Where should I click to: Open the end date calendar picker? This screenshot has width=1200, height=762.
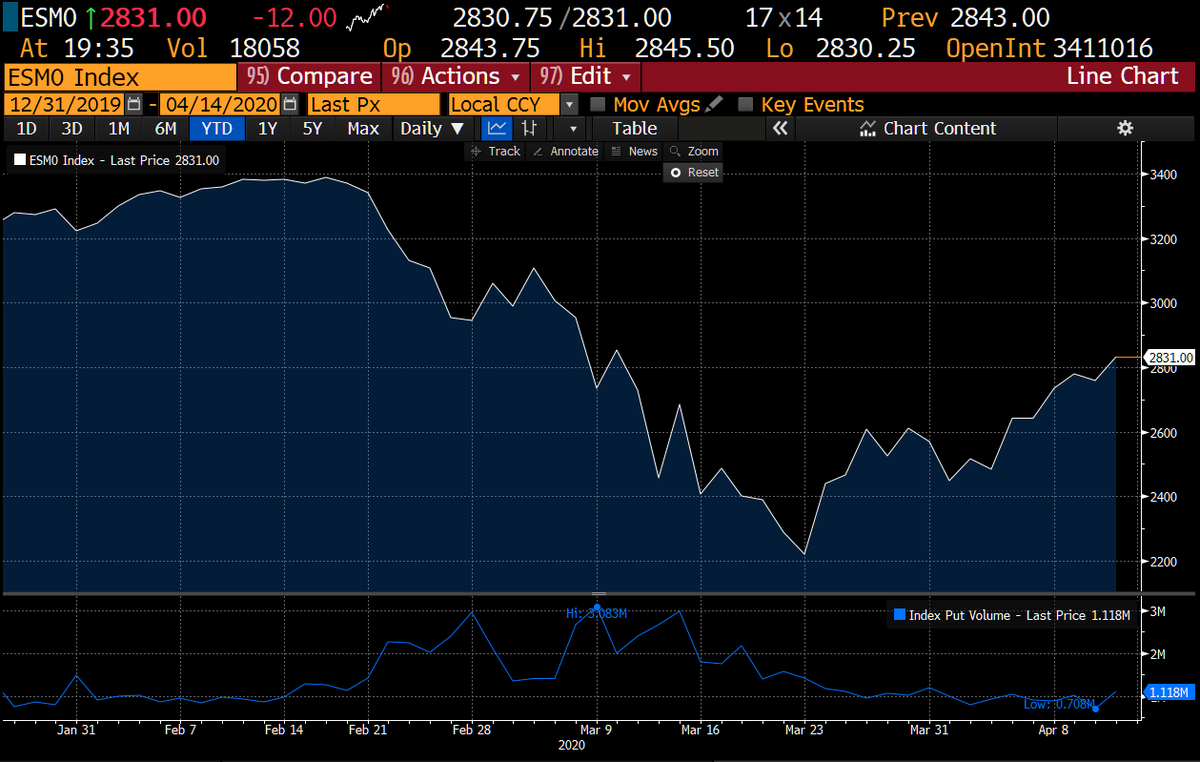[x=290, y=104]
